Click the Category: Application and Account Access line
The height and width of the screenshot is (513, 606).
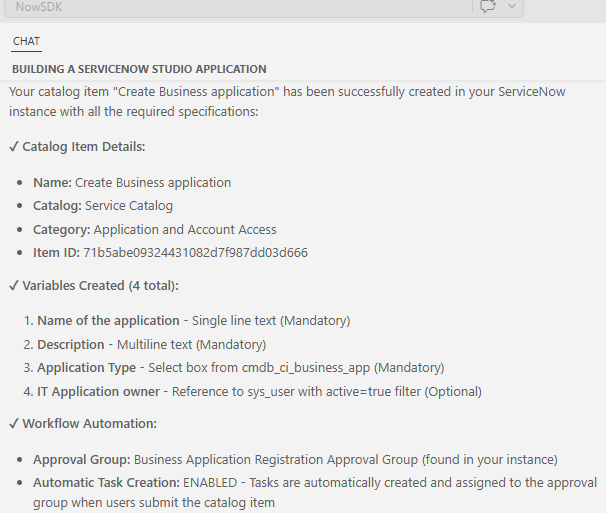(x=155, y=229)
